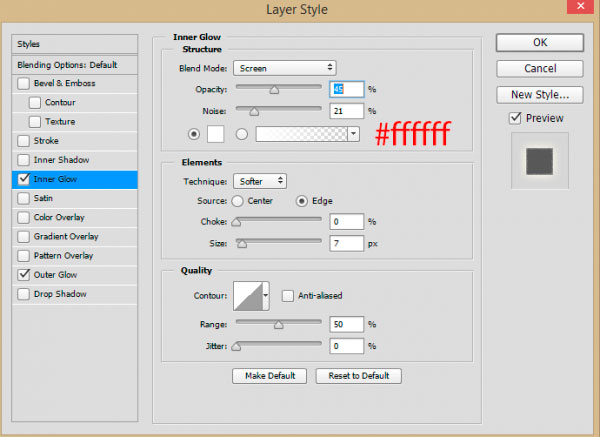600x437 pixels.
Task: Click the Range slider handle
Action: pyautogui.click(x=279, y=325)
